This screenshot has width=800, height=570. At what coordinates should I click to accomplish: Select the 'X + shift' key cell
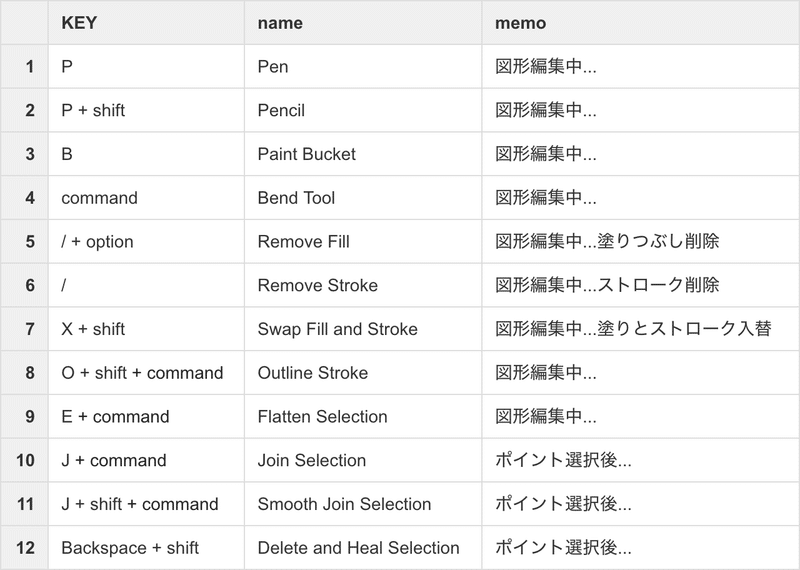click(x=146, y=329)
